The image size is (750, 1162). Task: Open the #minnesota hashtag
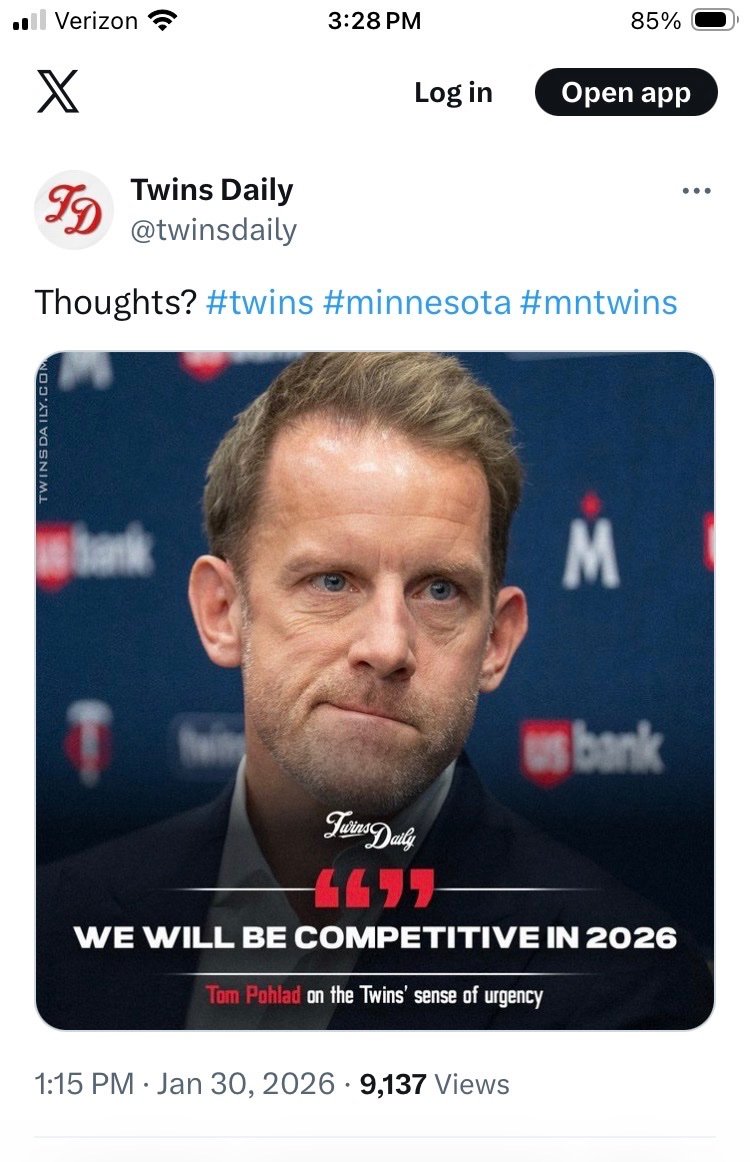(x=417, y=302)
